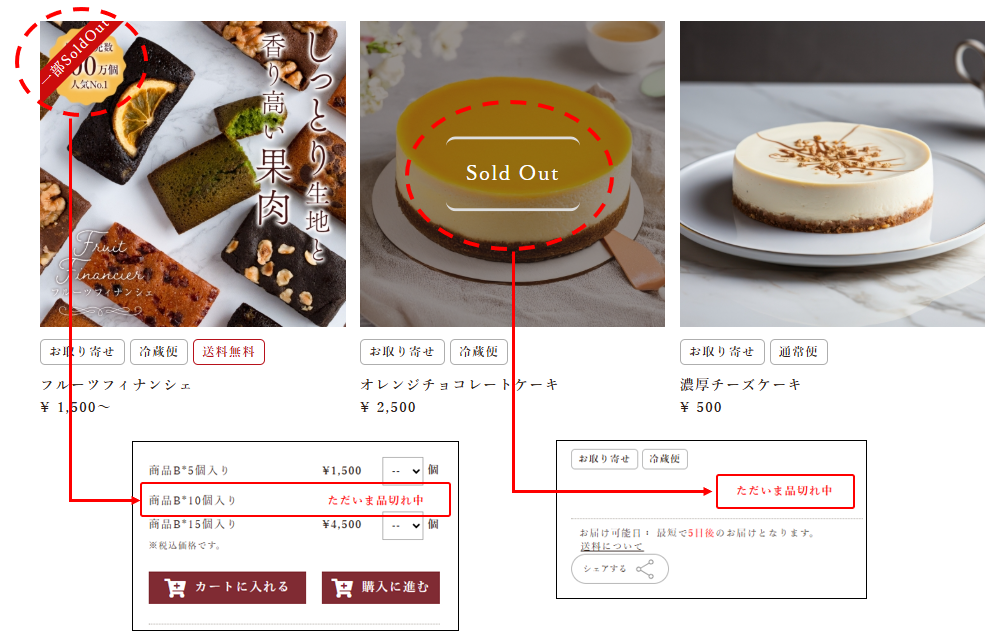Select 通常便 tag under 濃厚チーズケーキ
This screenshot has width=992, height=639.
click(x=798, y=352)
